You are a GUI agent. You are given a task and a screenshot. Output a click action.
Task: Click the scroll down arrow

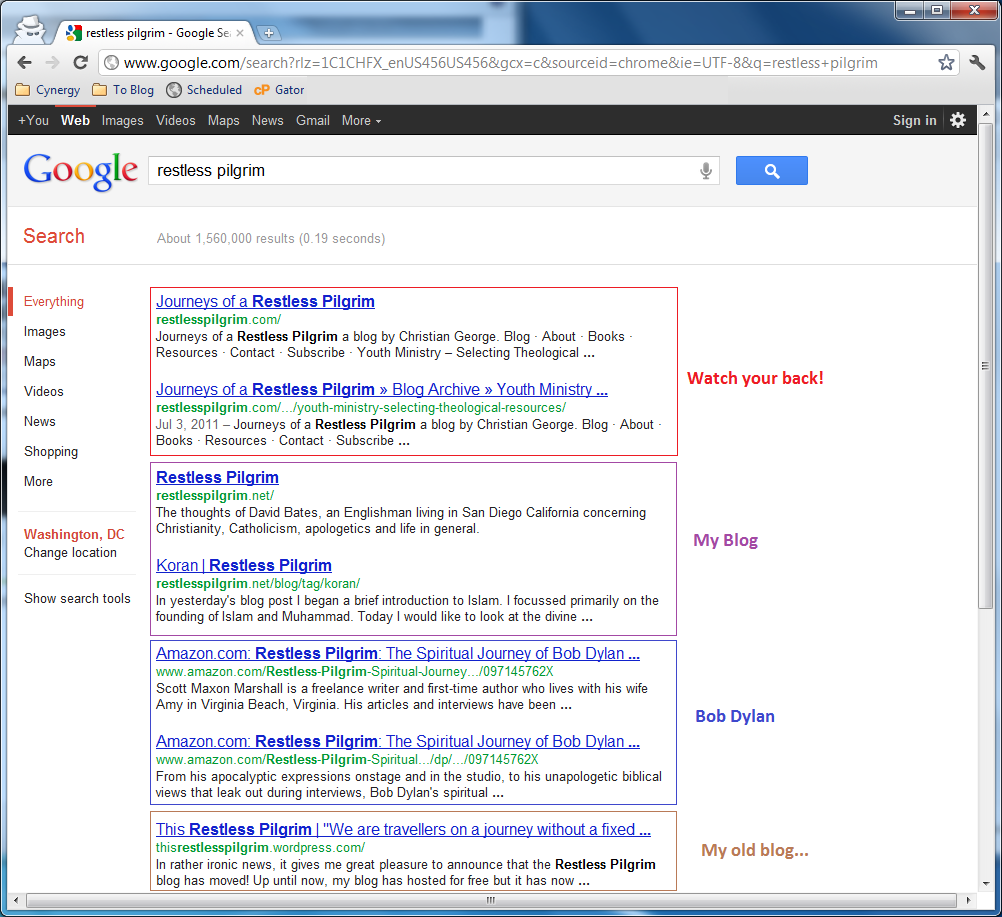pyautogui.click(x=985, y=884)
